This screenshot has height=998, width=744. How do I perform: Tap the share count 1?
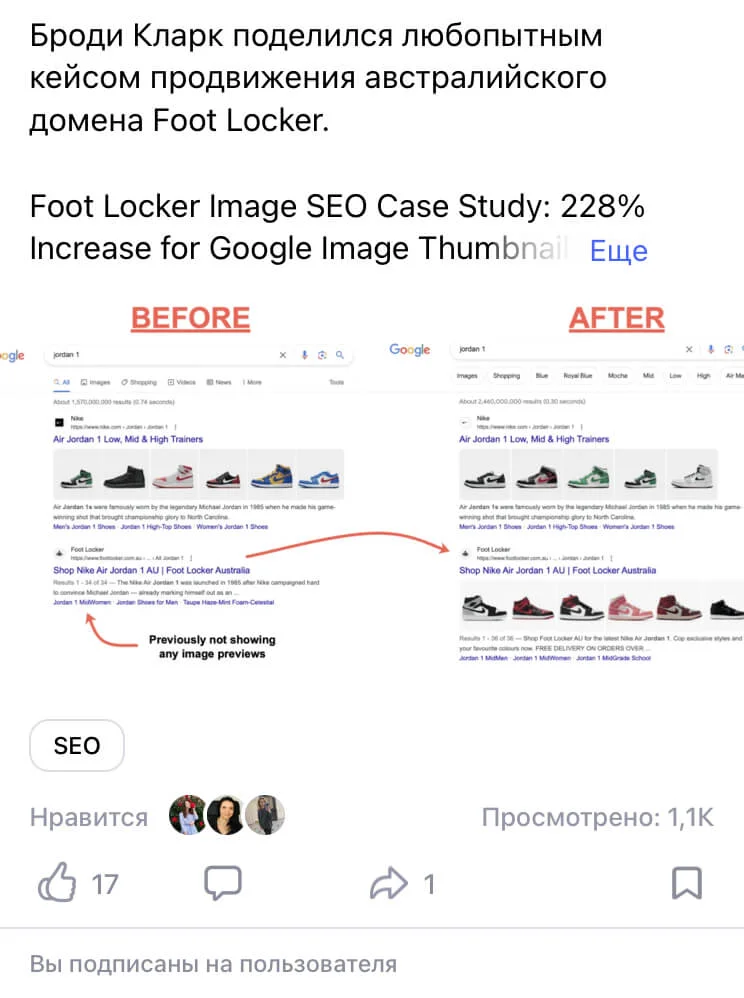tap(430, 884)
